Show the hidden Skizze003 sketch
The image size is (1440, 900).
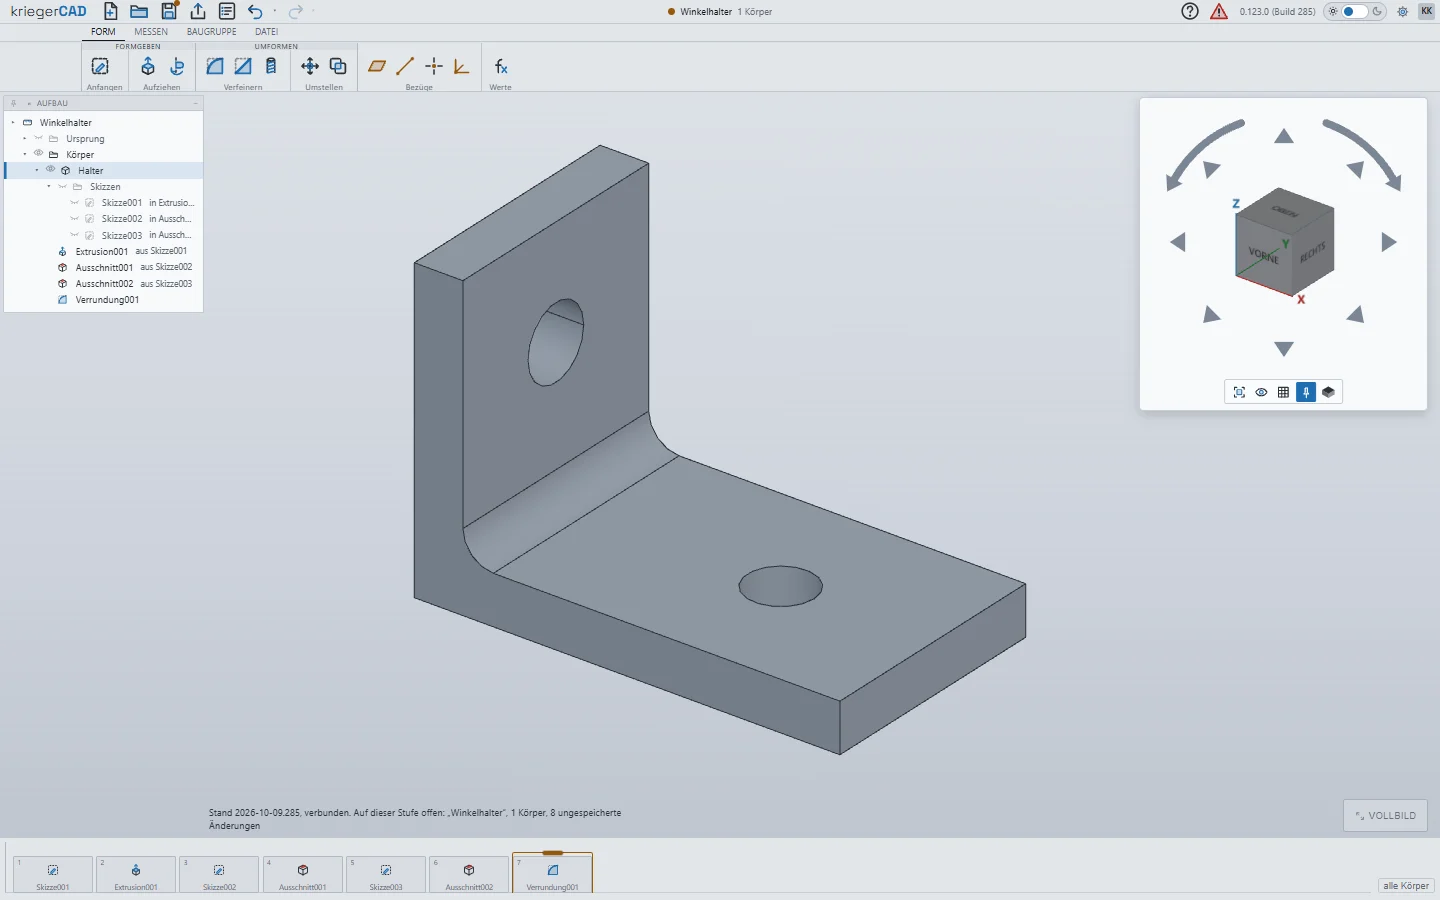coord(75,235)
